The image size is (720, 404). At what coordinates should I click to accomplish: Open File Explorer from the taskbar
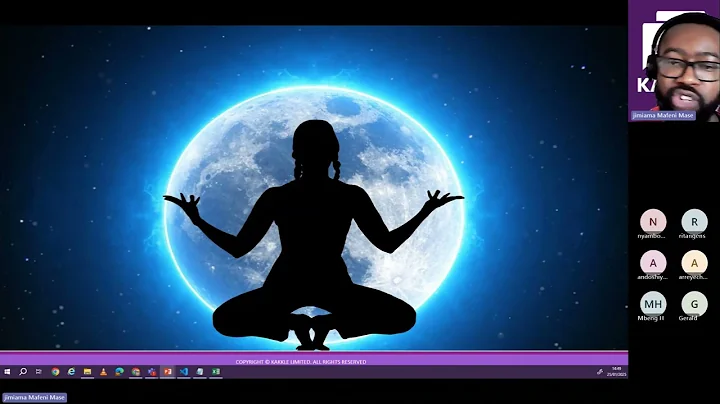point(87,372)
